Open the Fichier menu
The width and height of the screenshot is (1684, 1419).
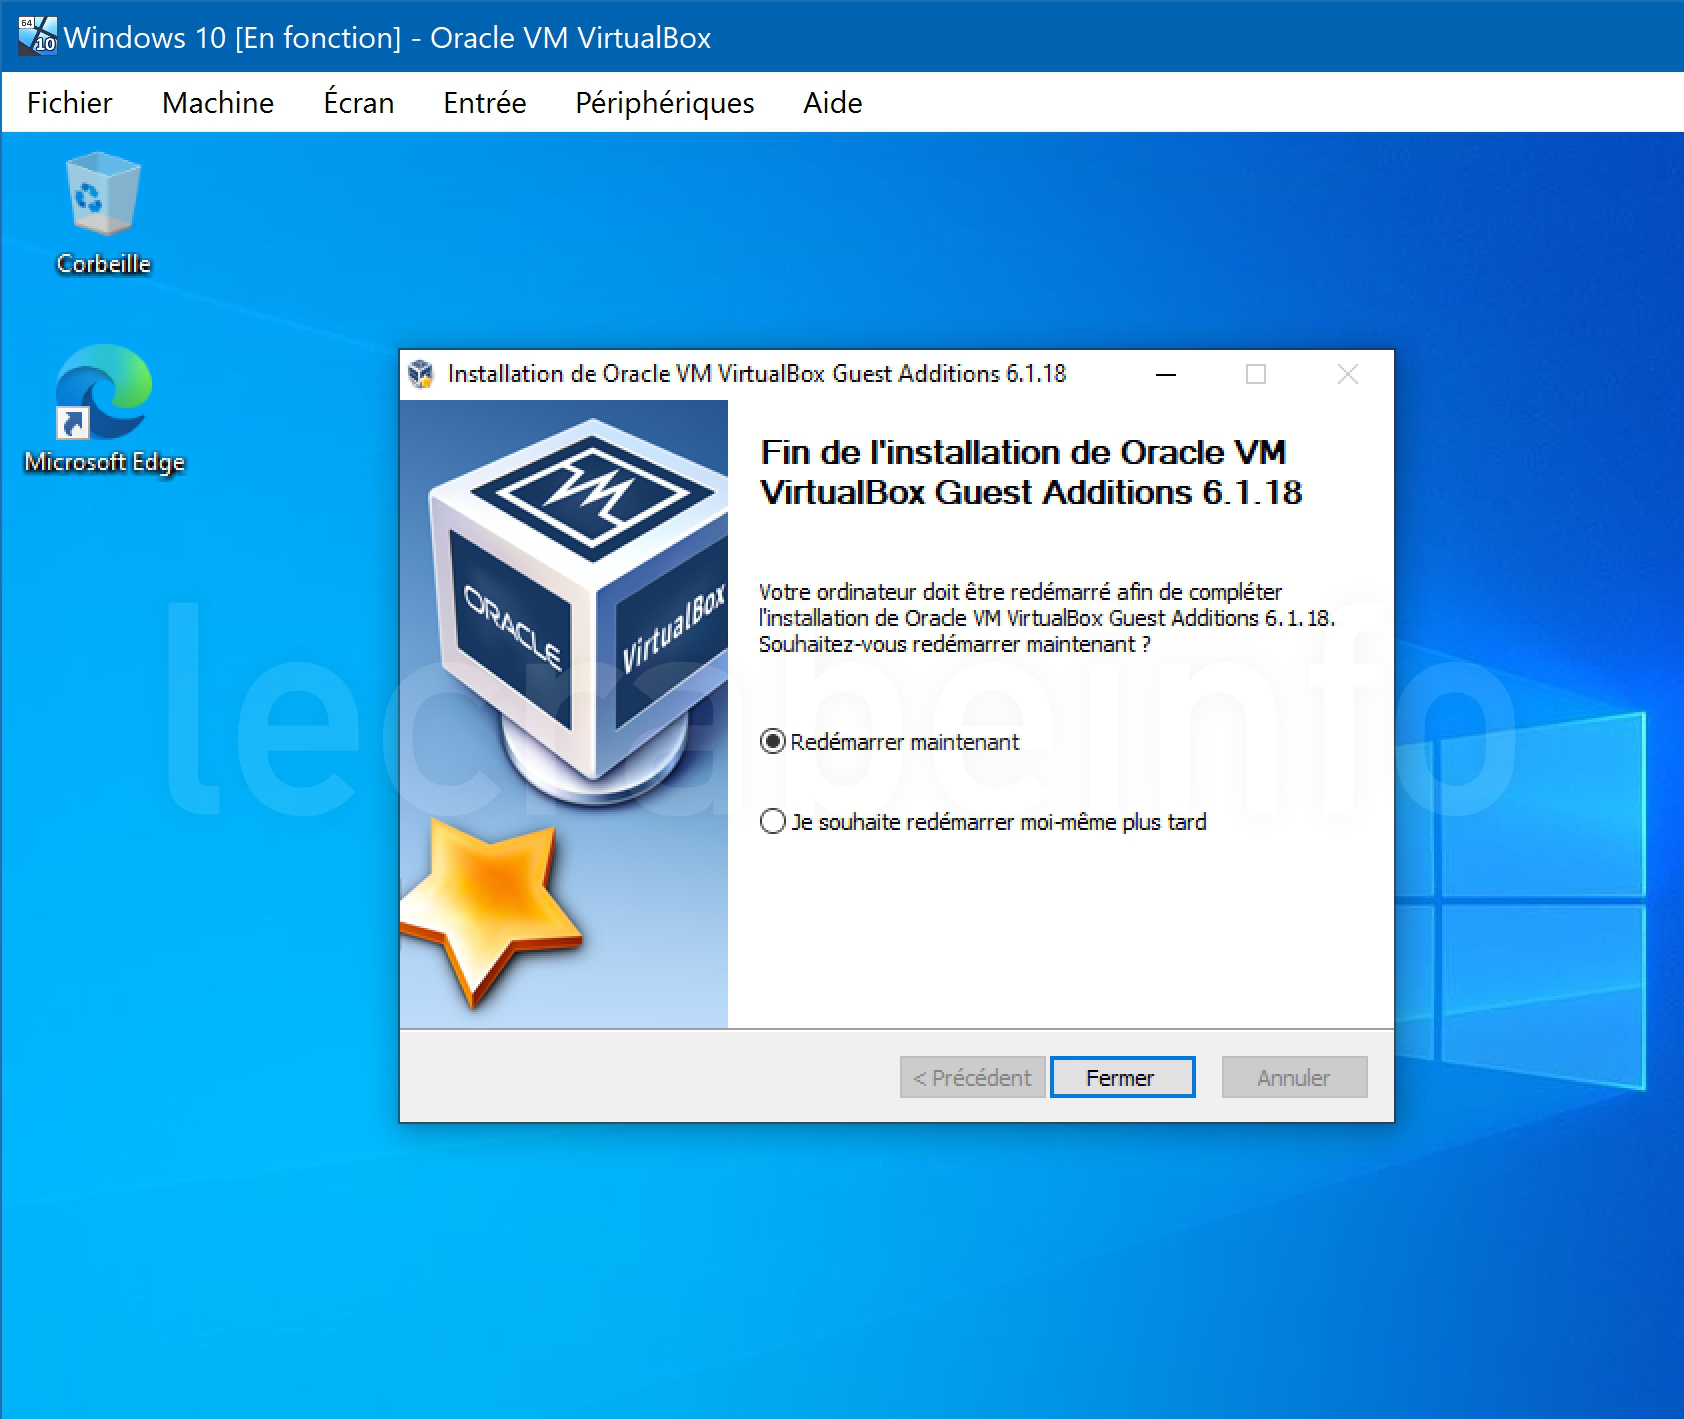coord(69,102)
